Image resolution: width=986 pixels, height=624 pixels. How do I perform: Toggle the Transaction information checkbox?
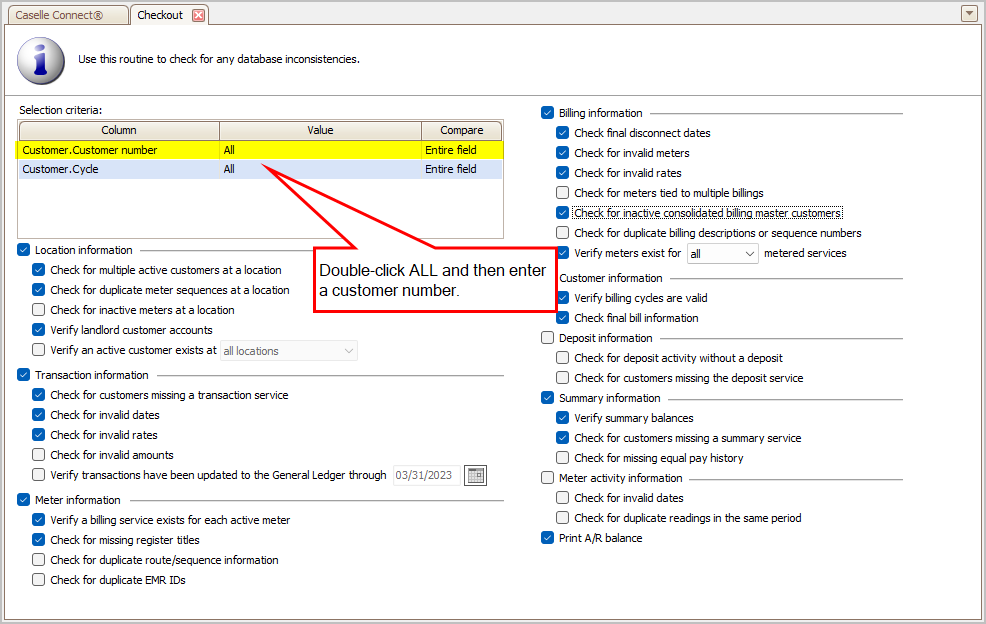point(24,375)
